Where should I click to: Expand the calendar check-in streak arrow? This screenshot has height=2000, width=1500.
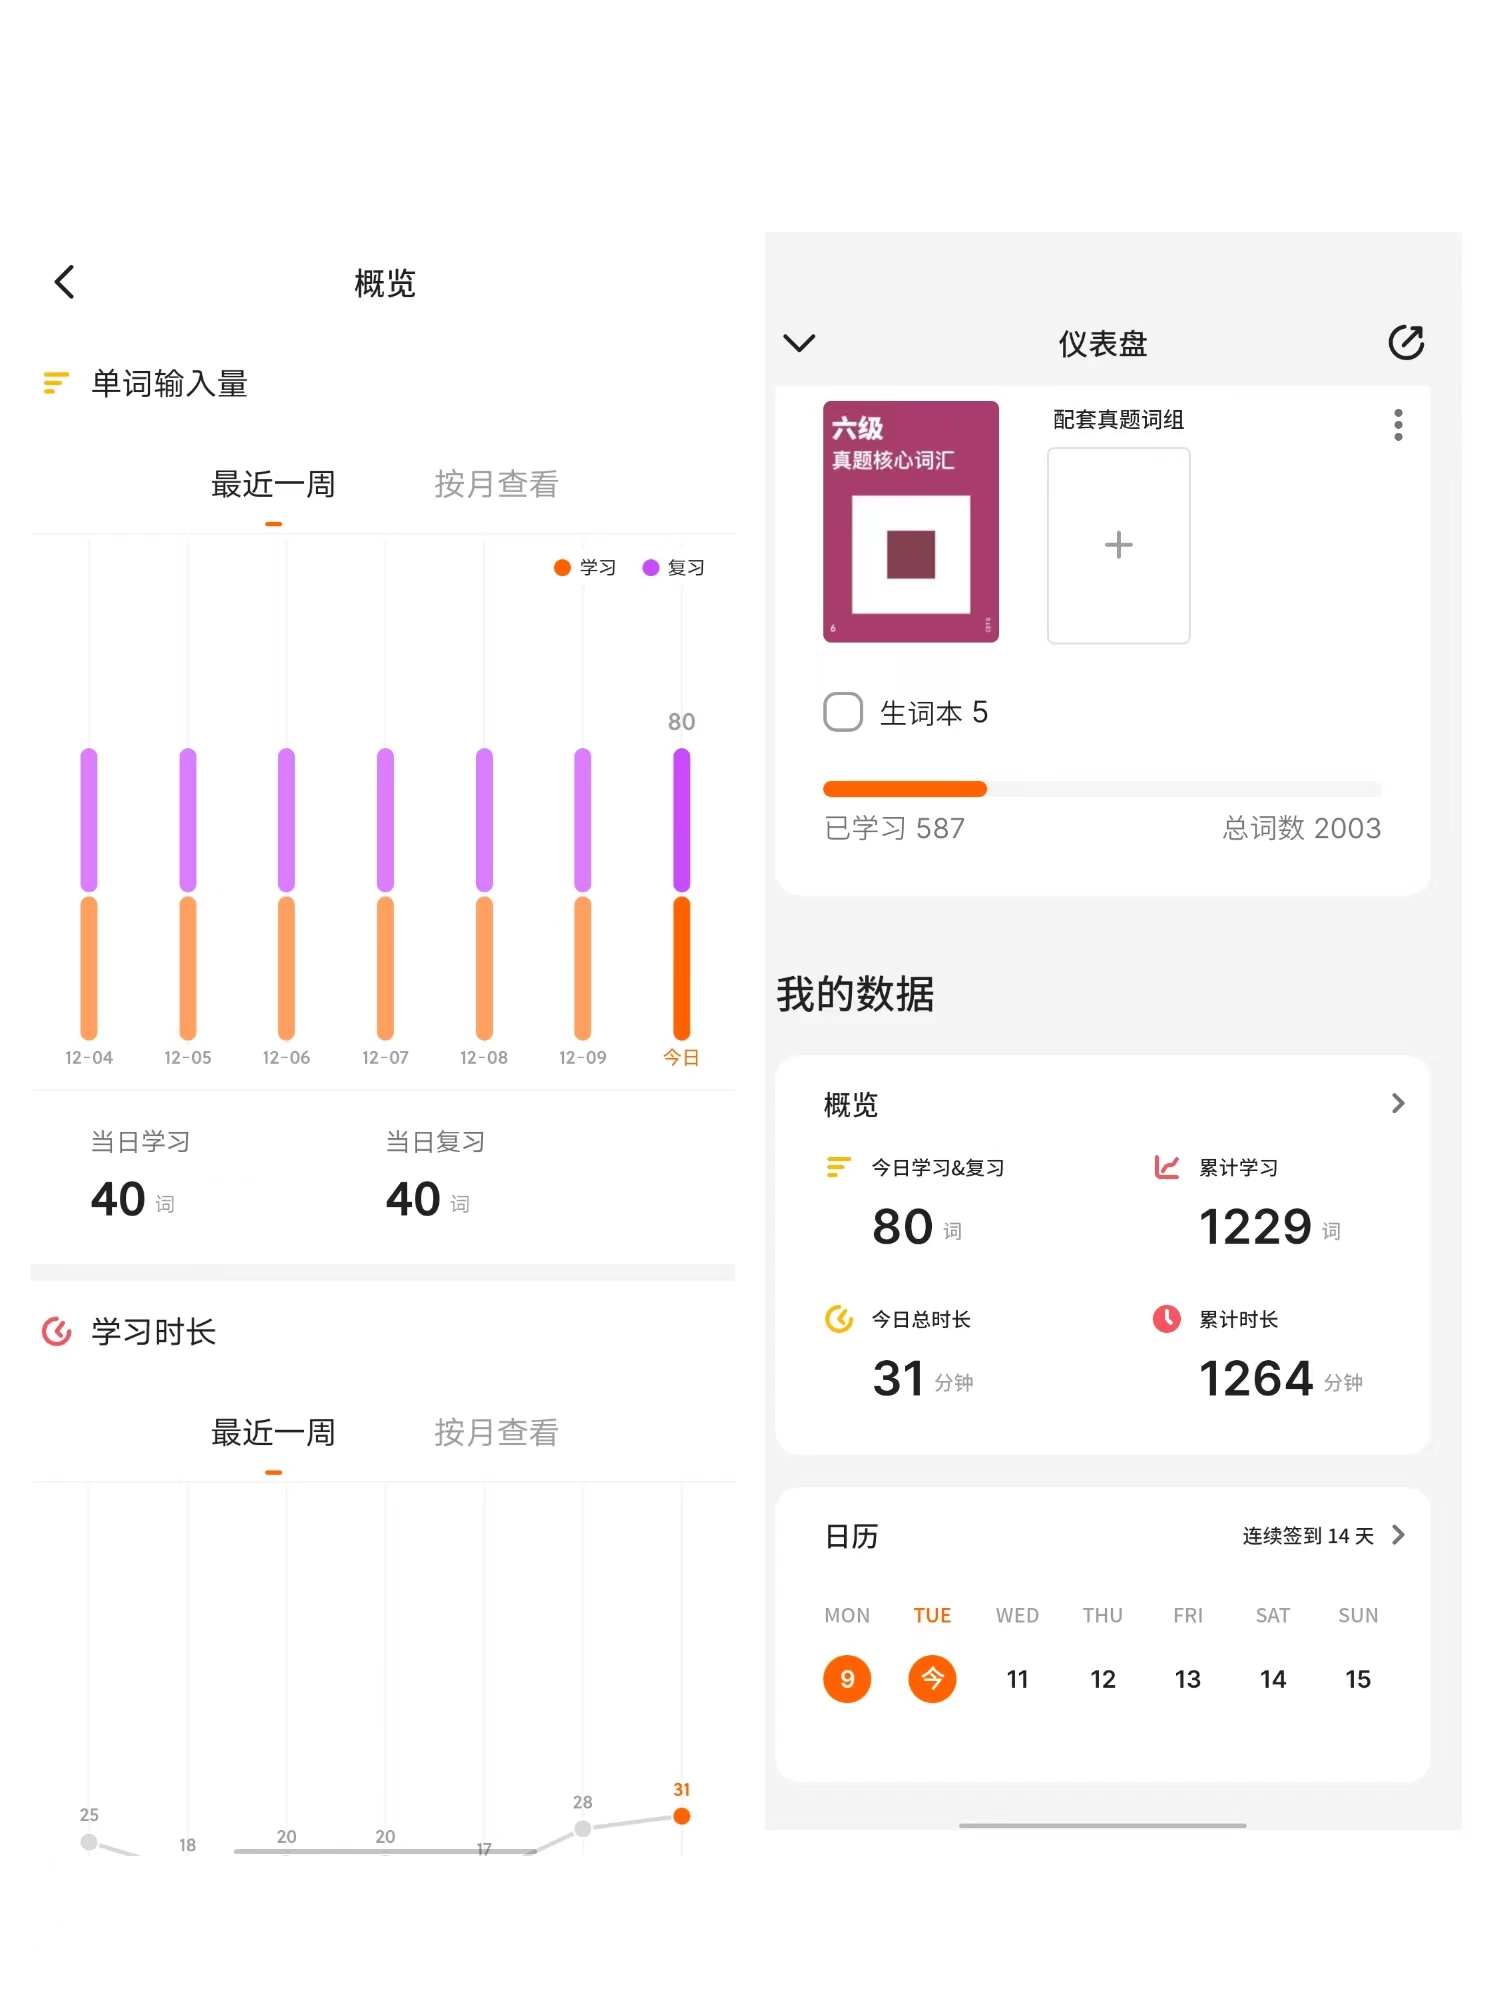click(1398, 1535)
